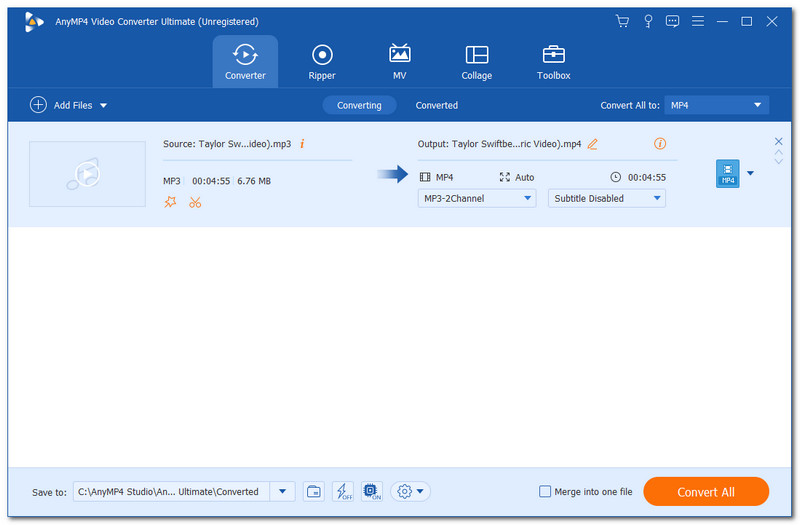This screenshot has height=525, width=800.
Task: Click the Output file name text
Action: pos(499,144)
